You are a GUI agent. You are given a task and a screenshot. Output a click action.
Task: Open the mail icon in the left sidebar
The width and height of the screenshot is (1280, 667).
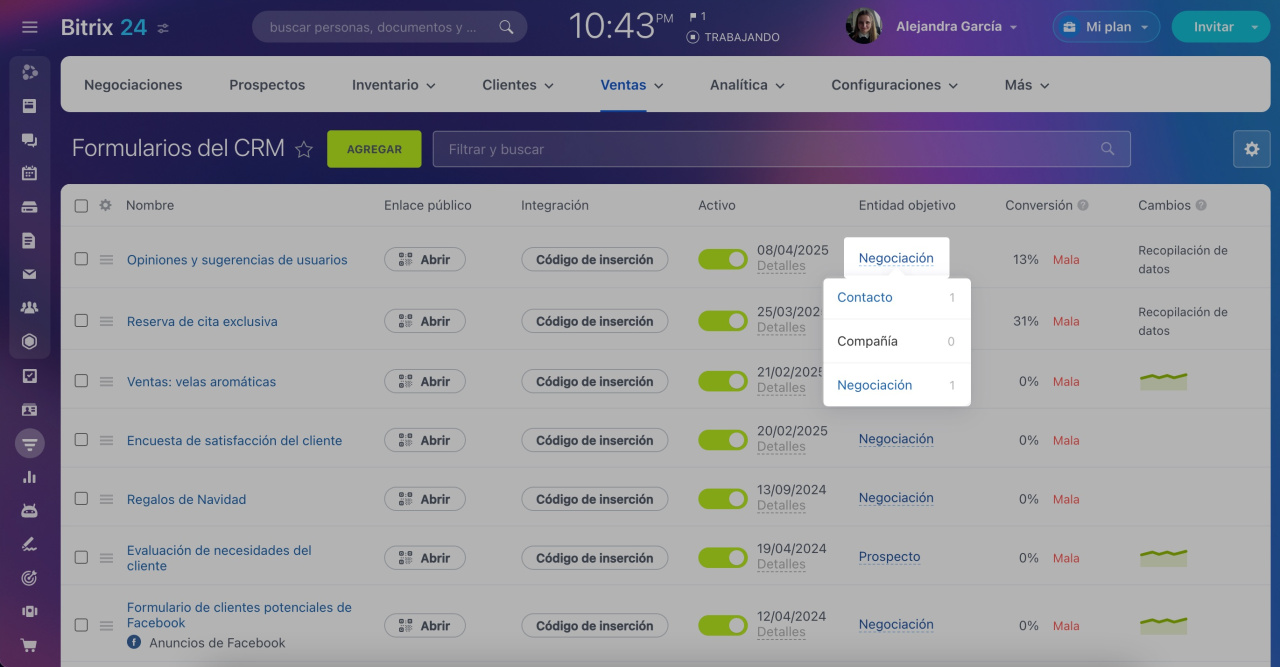29,274
